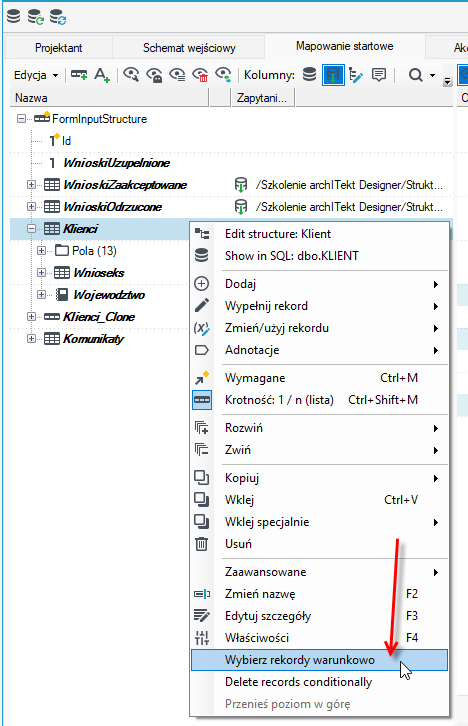Open the Adnotacje submenu
Image resolution: width=468 pixels, height=726 pixels.
[319, 350]
